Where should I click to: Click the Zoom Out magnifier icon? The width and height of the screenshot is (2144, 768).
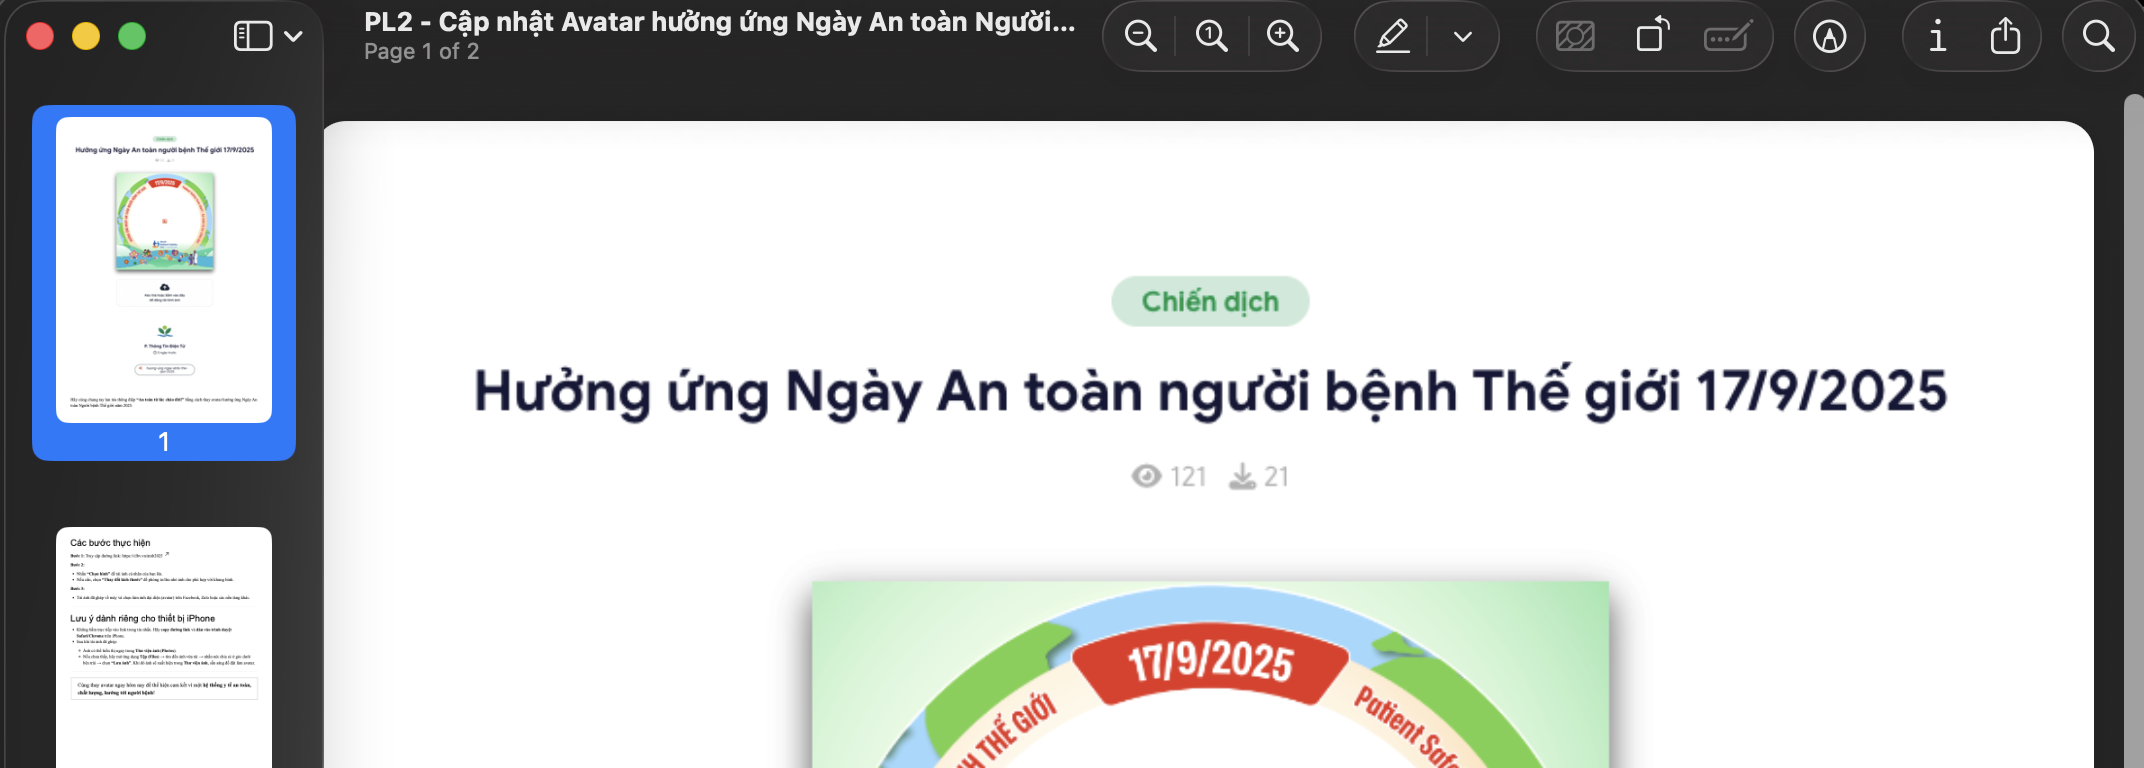click(1140, 37)
